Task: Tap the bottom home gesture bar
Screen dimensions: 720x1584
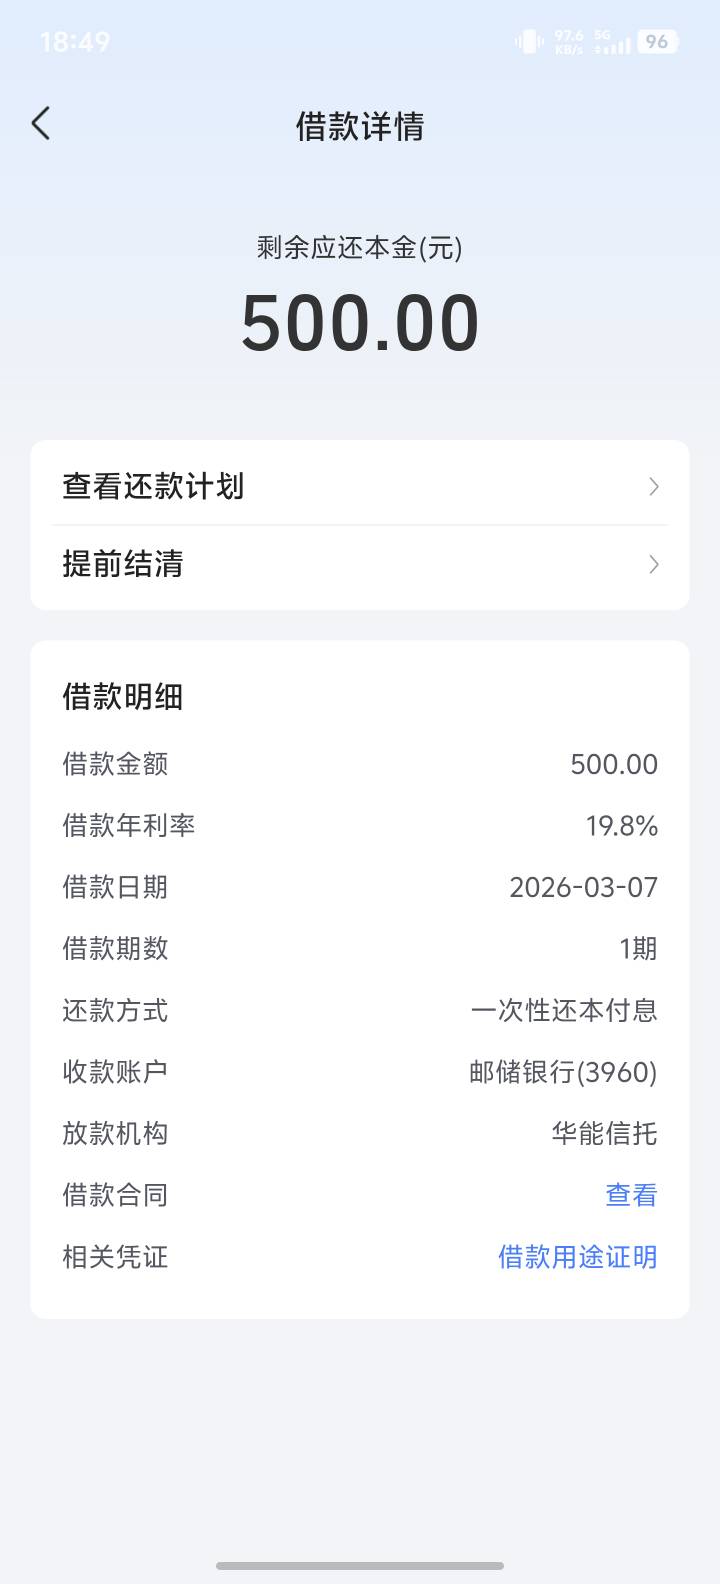Action: click(360, 1566)
